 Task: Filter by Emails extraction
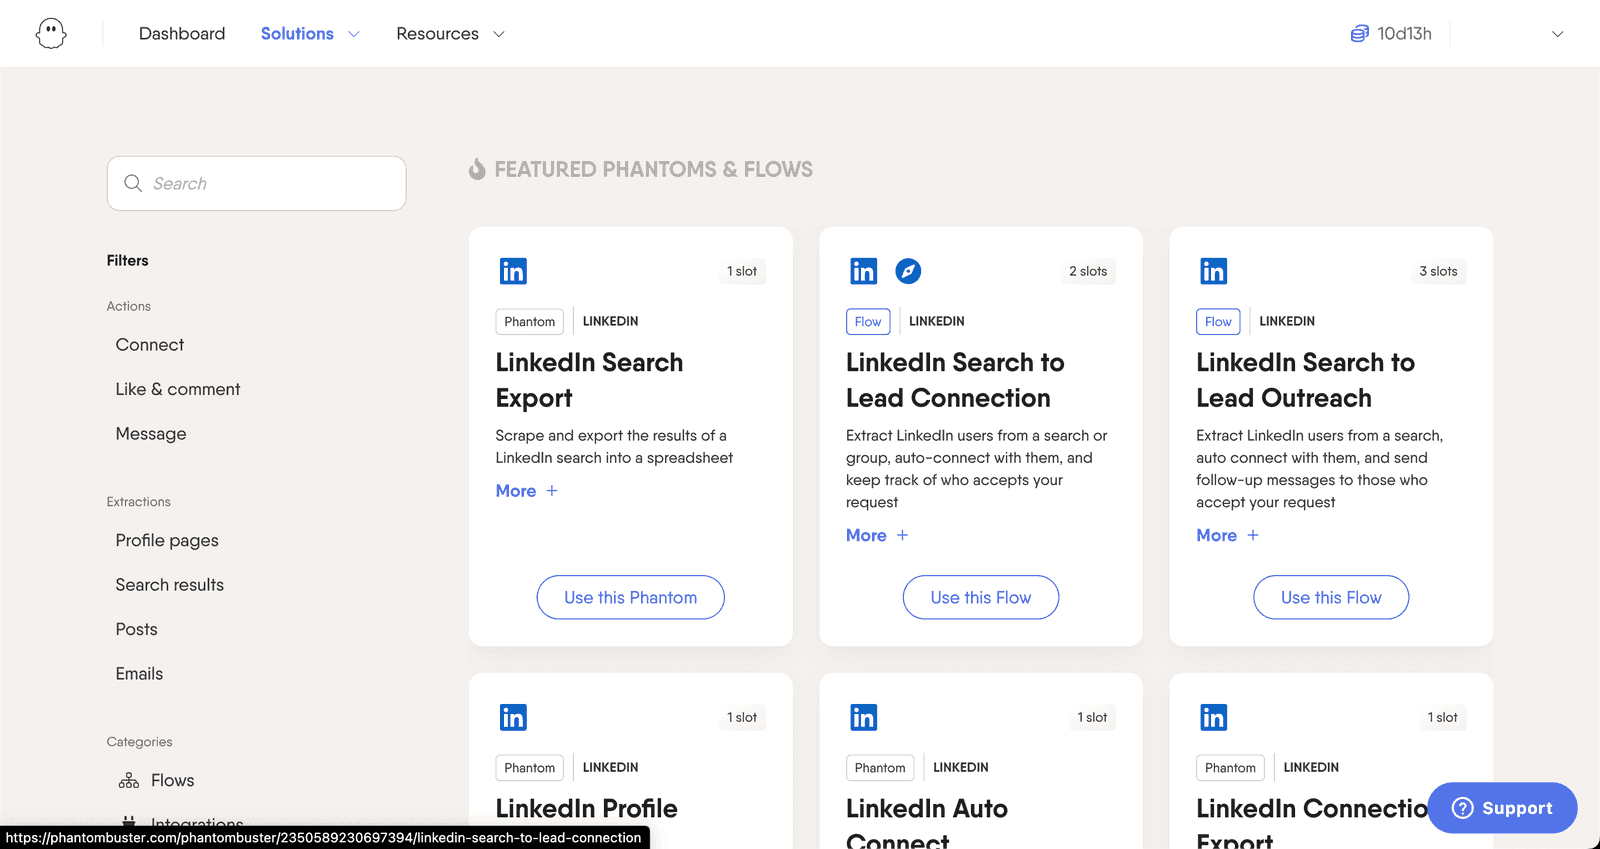tap(139, 674)
